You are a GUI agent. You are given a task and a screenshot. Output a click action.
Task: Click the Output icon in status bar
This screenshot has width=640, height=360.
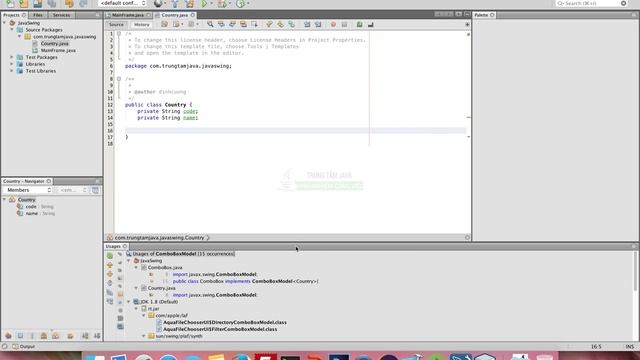16,347
